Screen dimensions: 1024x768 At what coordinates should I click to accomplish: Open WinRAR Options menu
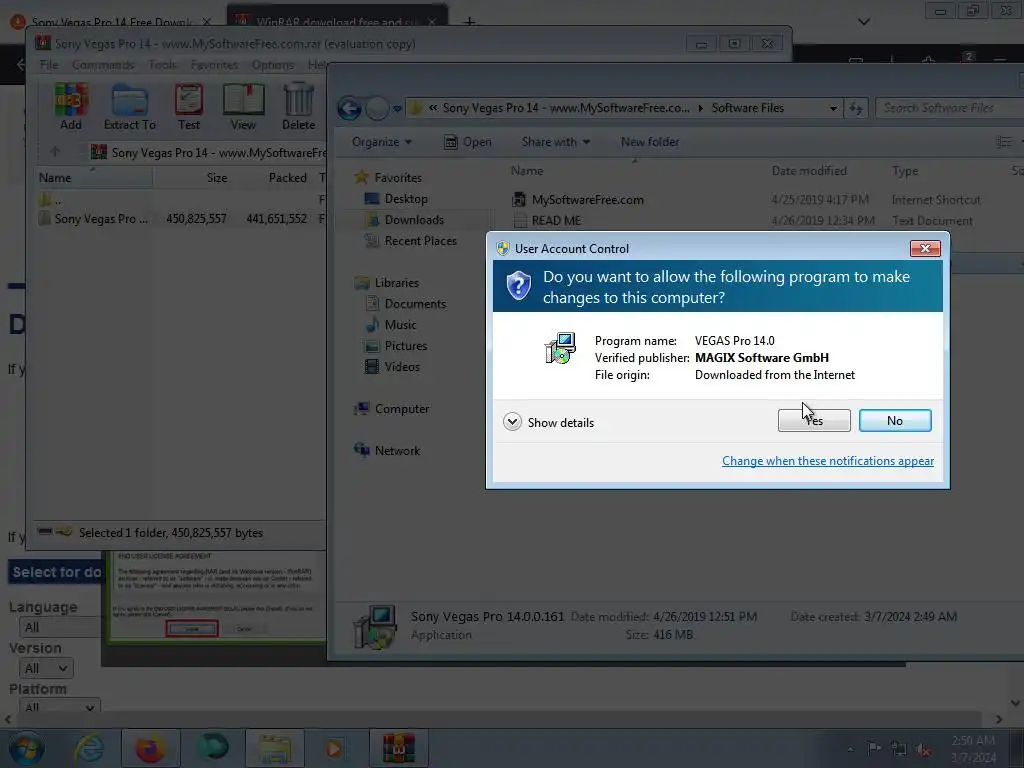(x=272, y=65)
